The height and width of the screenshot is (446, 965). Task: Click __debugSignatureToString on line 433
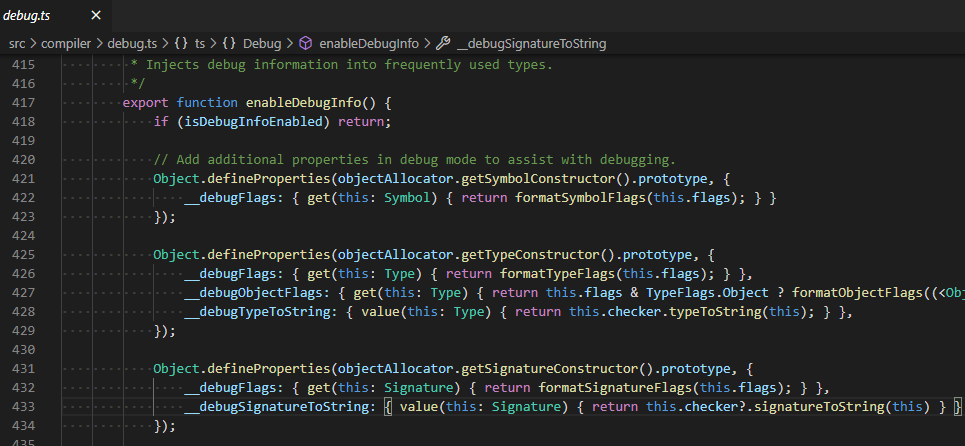pos(276,407)
